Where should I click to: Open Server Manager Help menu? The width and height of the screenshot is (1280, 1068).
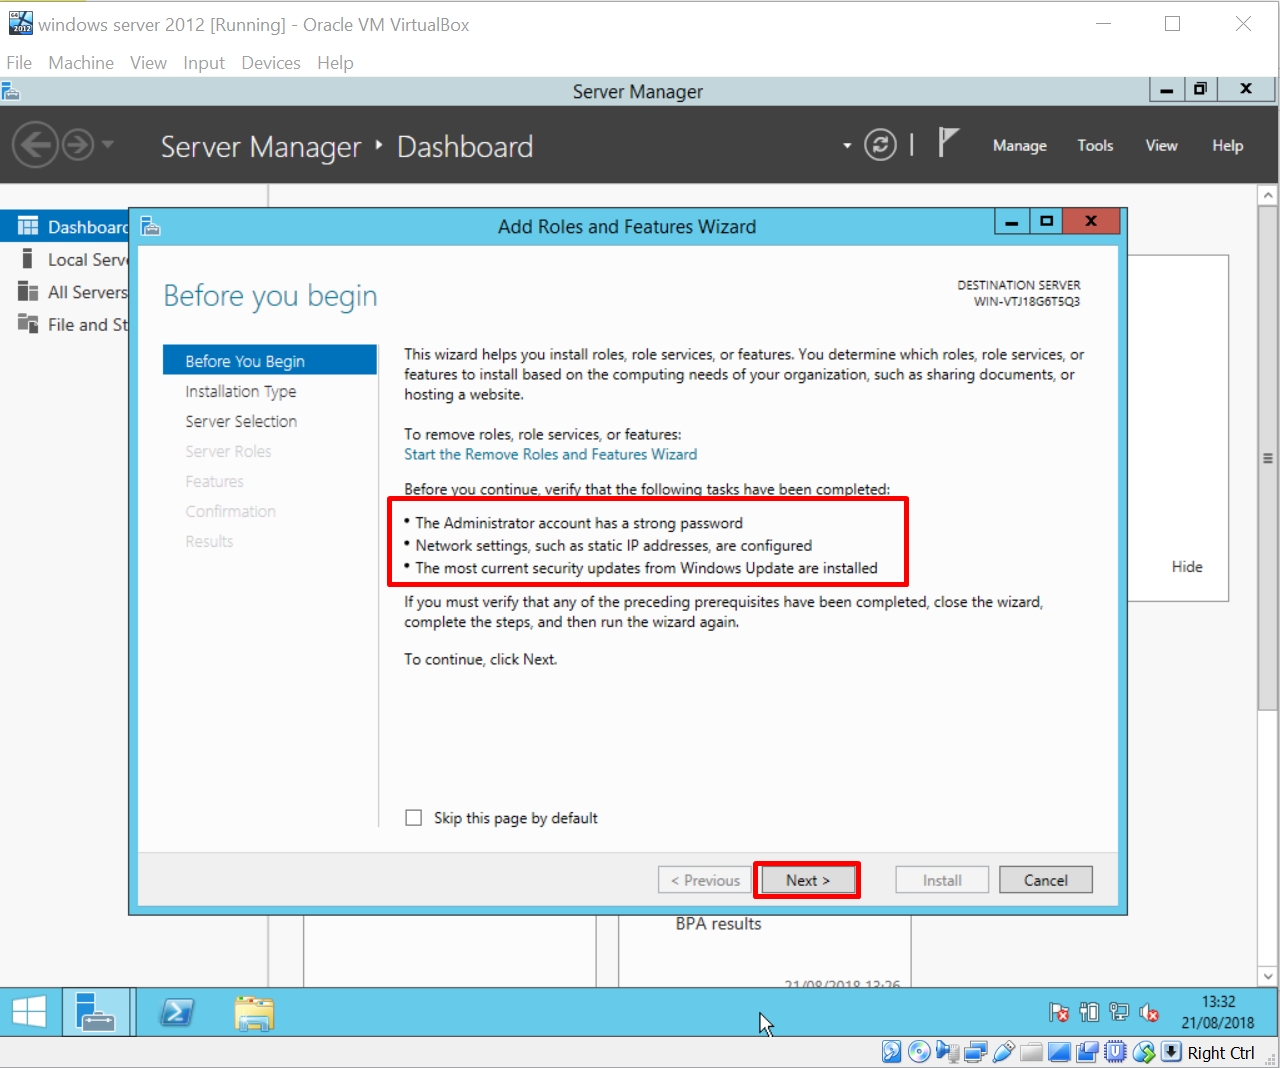coord(1228,145)
